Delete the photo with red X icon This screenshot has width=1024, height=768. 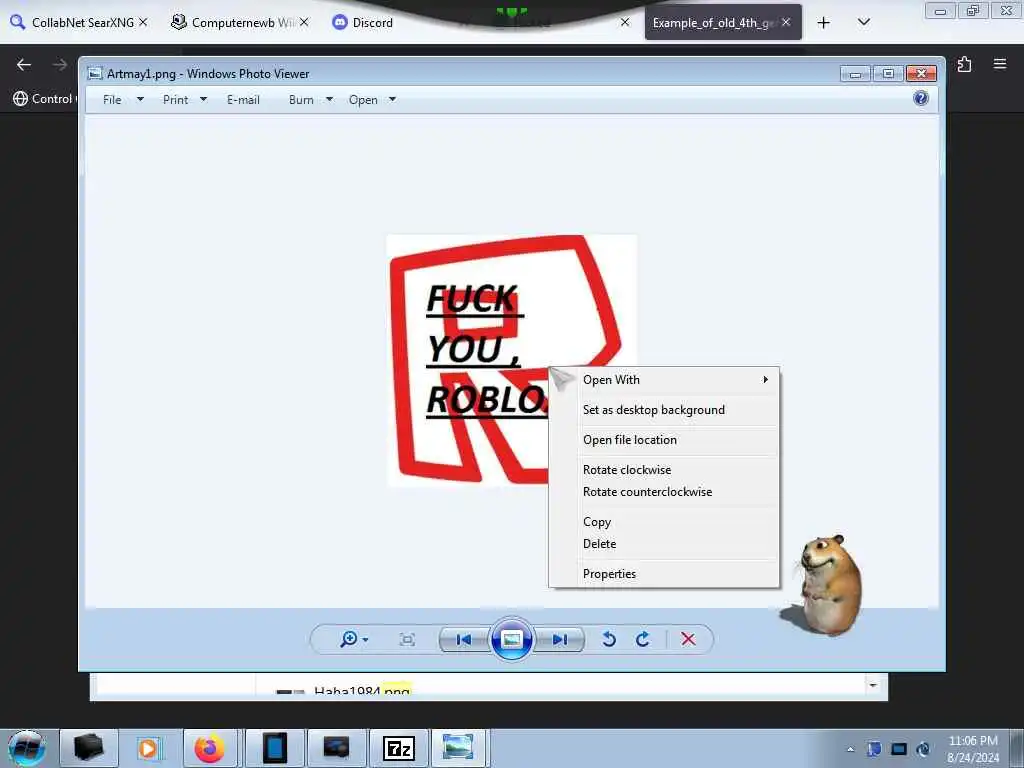click(x=688, y=639)
